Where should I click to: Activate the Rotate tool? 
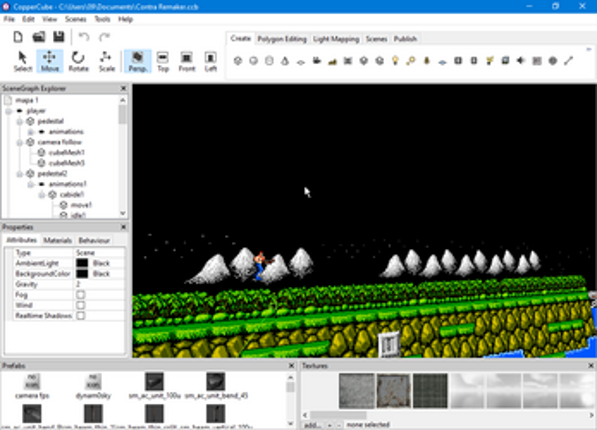(78, 61)
